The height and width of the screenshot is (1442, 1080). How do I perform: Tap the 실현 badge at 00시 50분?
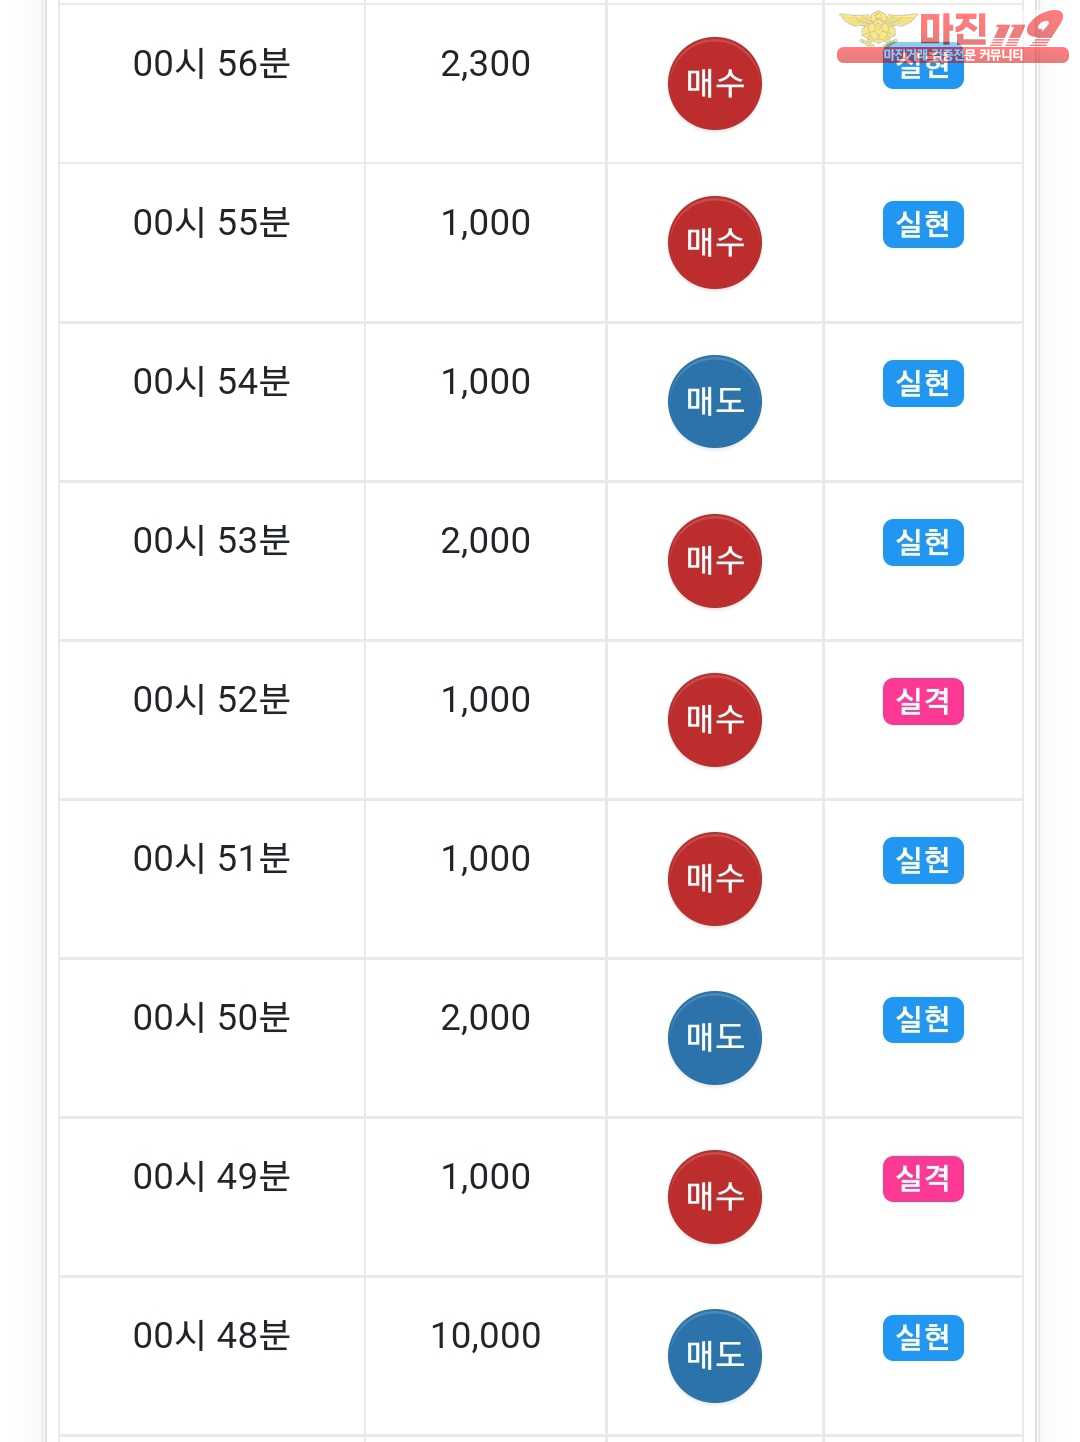click(923, 1019)
